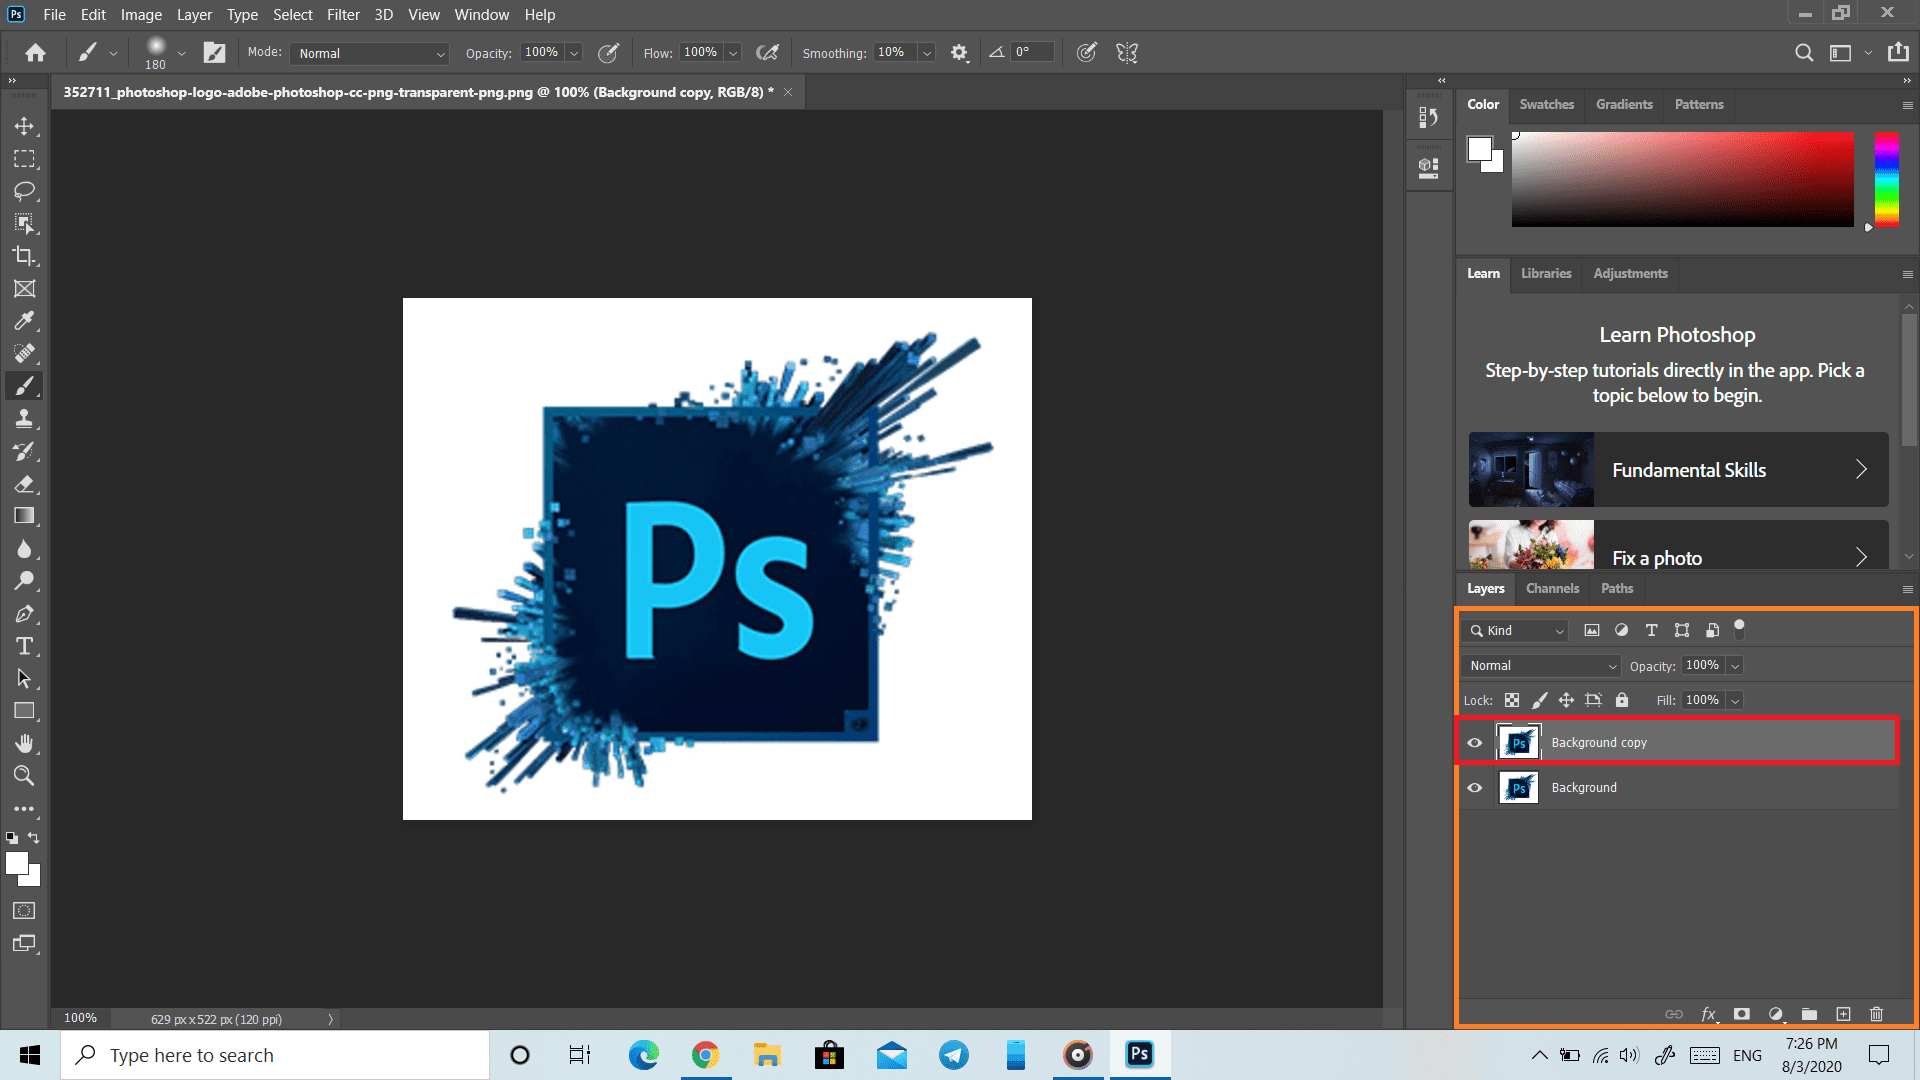Toggle lock image pixels brush icon
The width and height of the screenshot is (1920, 1080).
pos(1540,700)
